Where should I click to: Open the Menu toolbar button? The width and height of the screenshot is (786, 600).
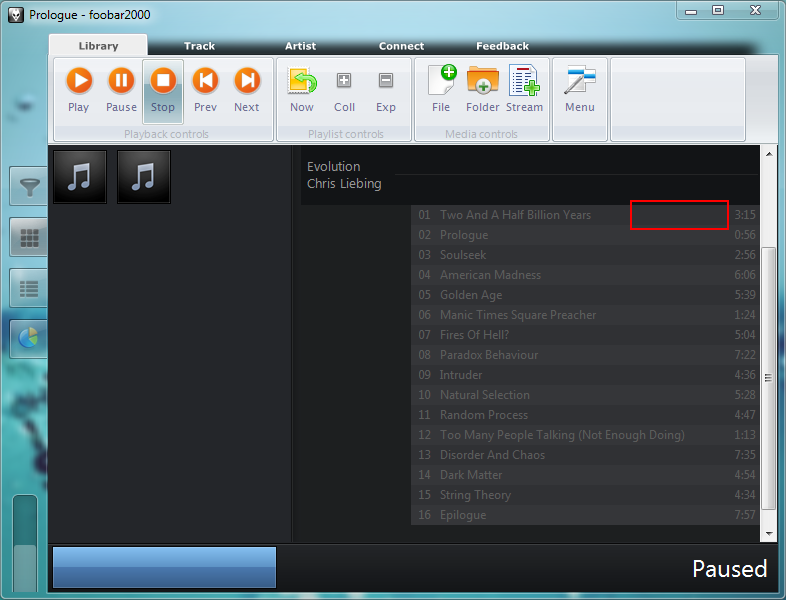(x=580, y=90)
